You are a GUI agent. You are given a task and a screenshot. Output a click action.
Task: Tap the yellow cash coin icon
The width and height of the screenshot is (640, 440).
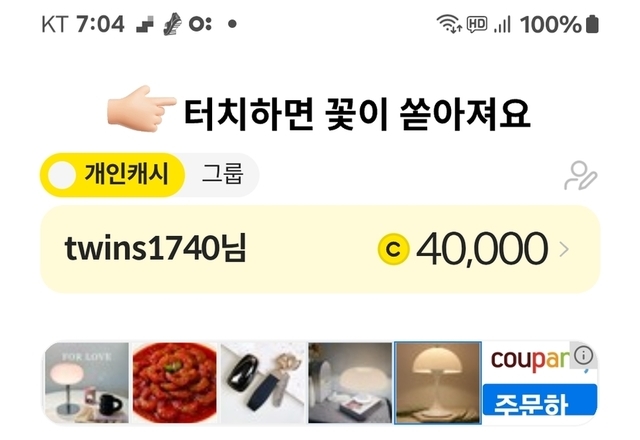tap(393, 249)
